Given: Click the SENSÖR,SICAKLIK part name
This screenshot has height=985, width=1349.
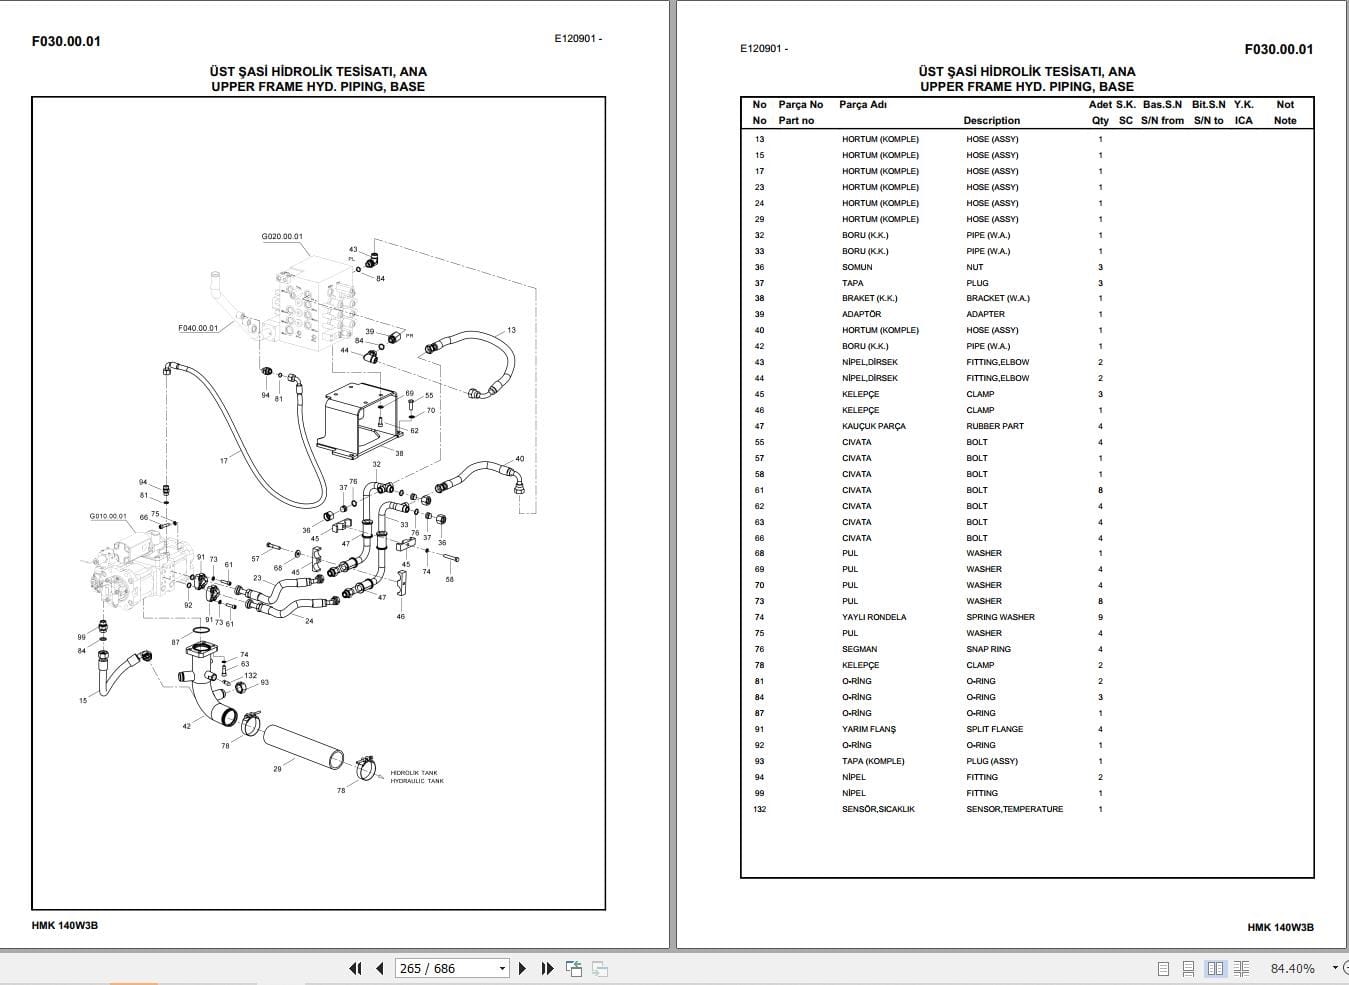Looking at the screenshot, I should [878, 809].
